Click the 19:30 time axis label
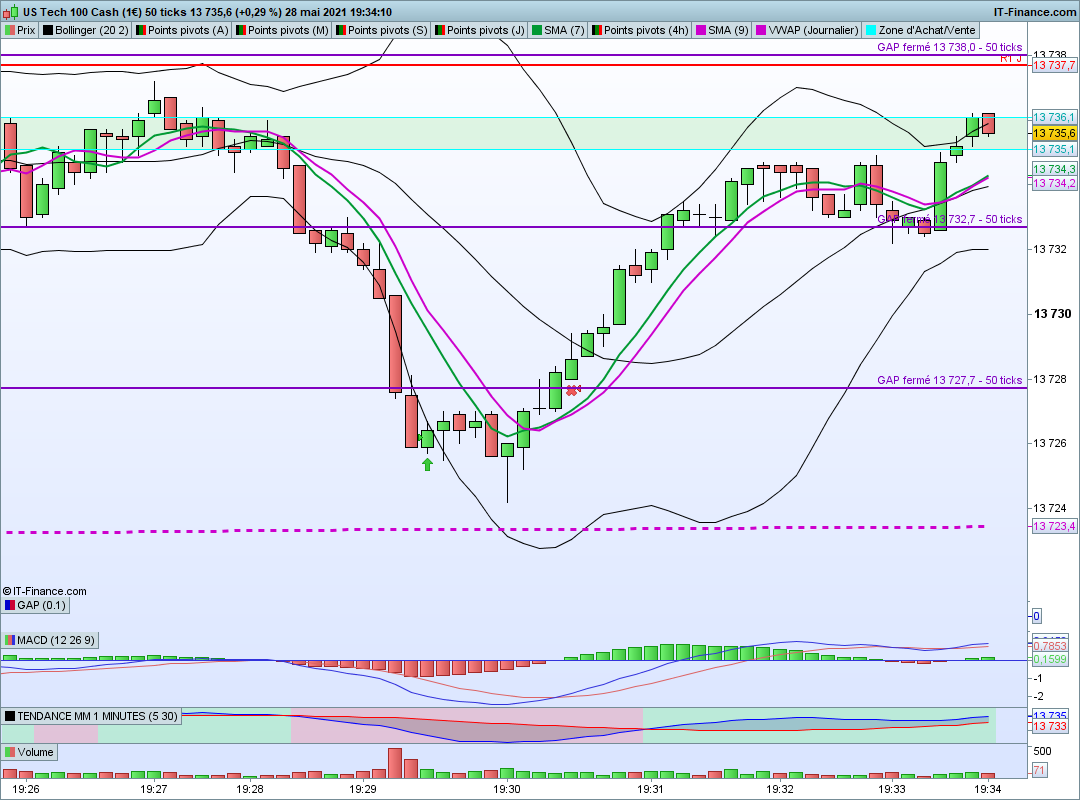1080x800 pixels. [x=506, y=789]
